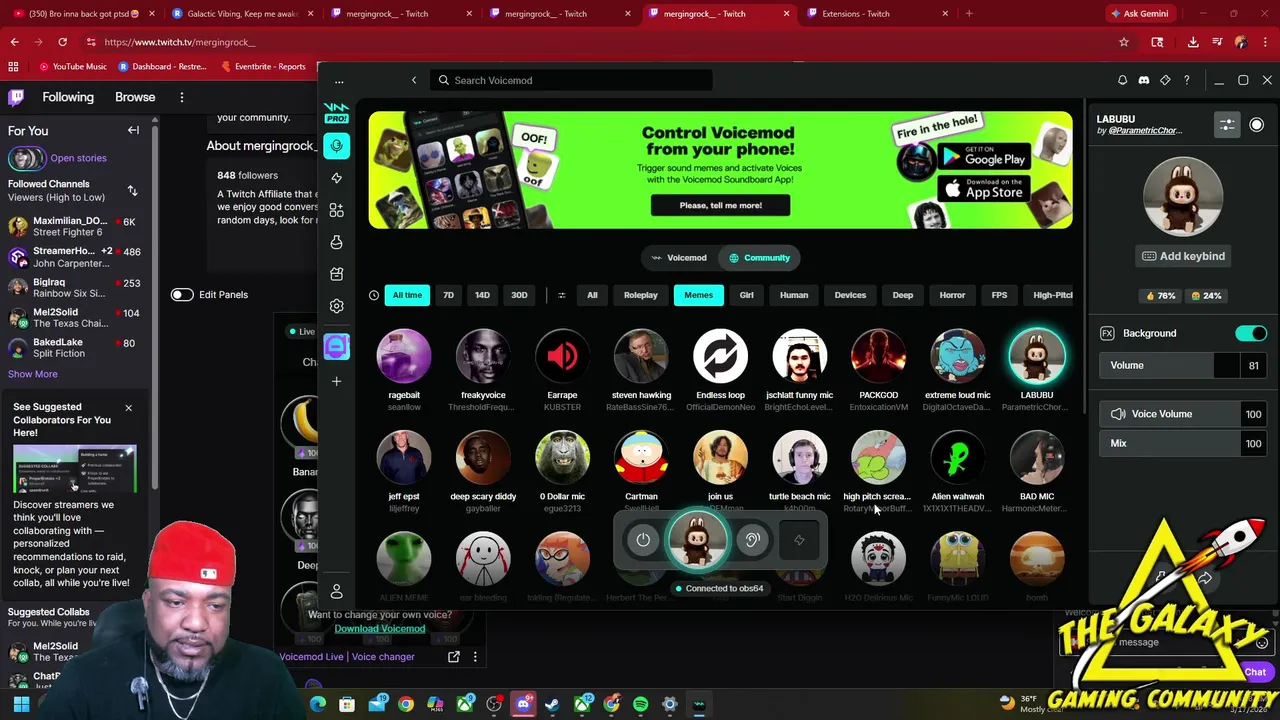Open the @ParametricChor... author link
Screen dimensions: 1280x720
click(x=1145, y=130)
